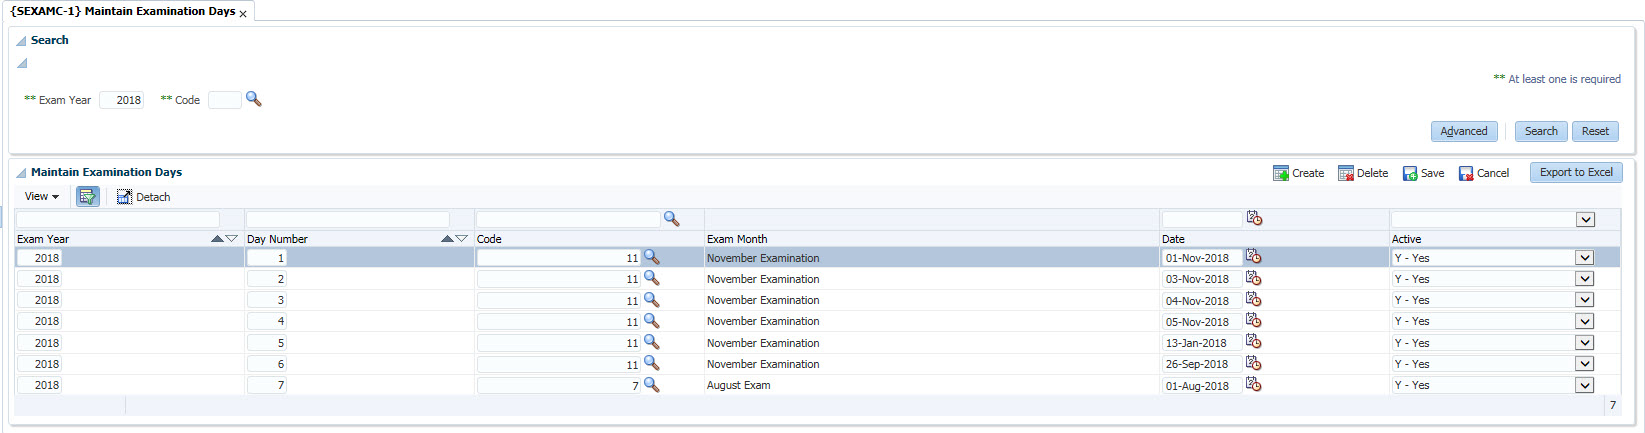
Task: Open code lookup for August Exam row
Action: click(651, 385)
